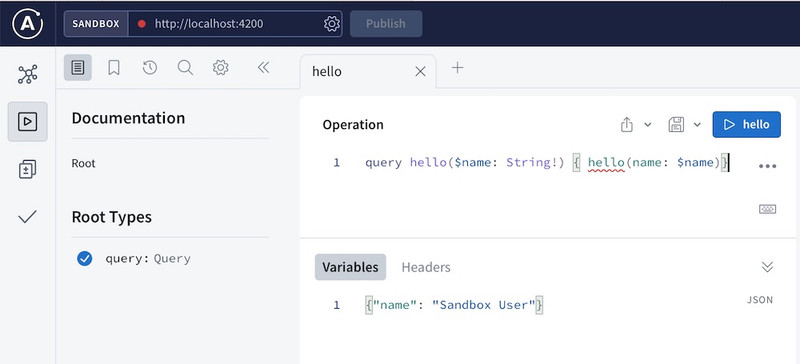This screenshot has height=364, width=800.
Task: Open the search magnifier icon
Action: (185, 67)
